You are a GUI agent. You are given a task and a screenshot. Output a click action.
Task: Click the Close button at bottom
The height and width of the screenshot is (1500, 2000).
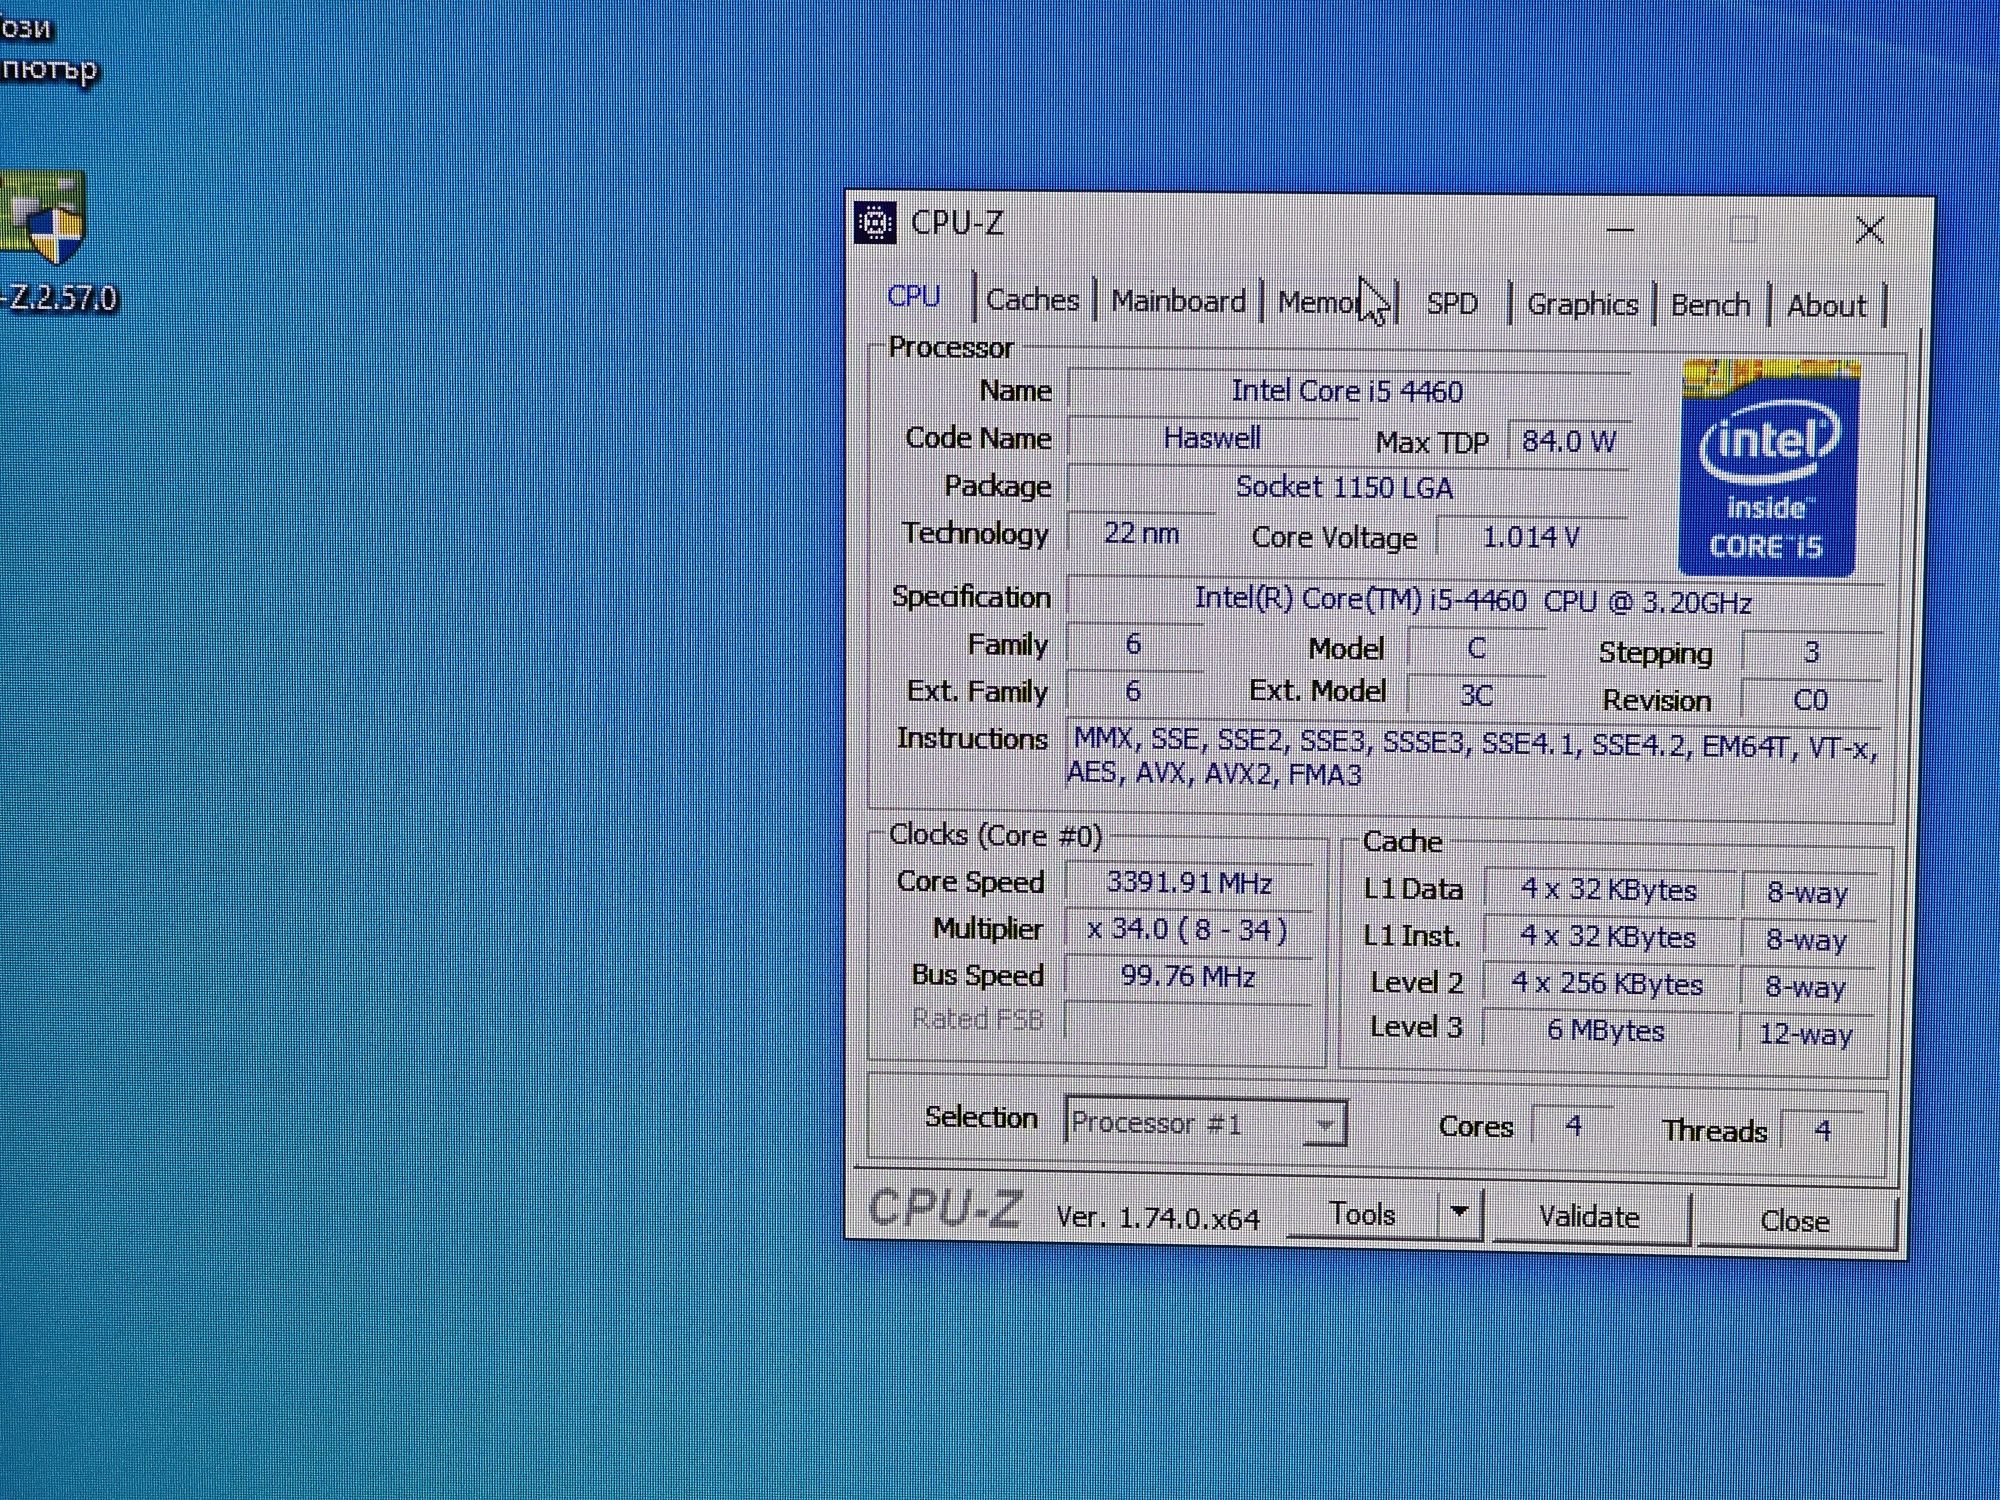point(1794,1221)
